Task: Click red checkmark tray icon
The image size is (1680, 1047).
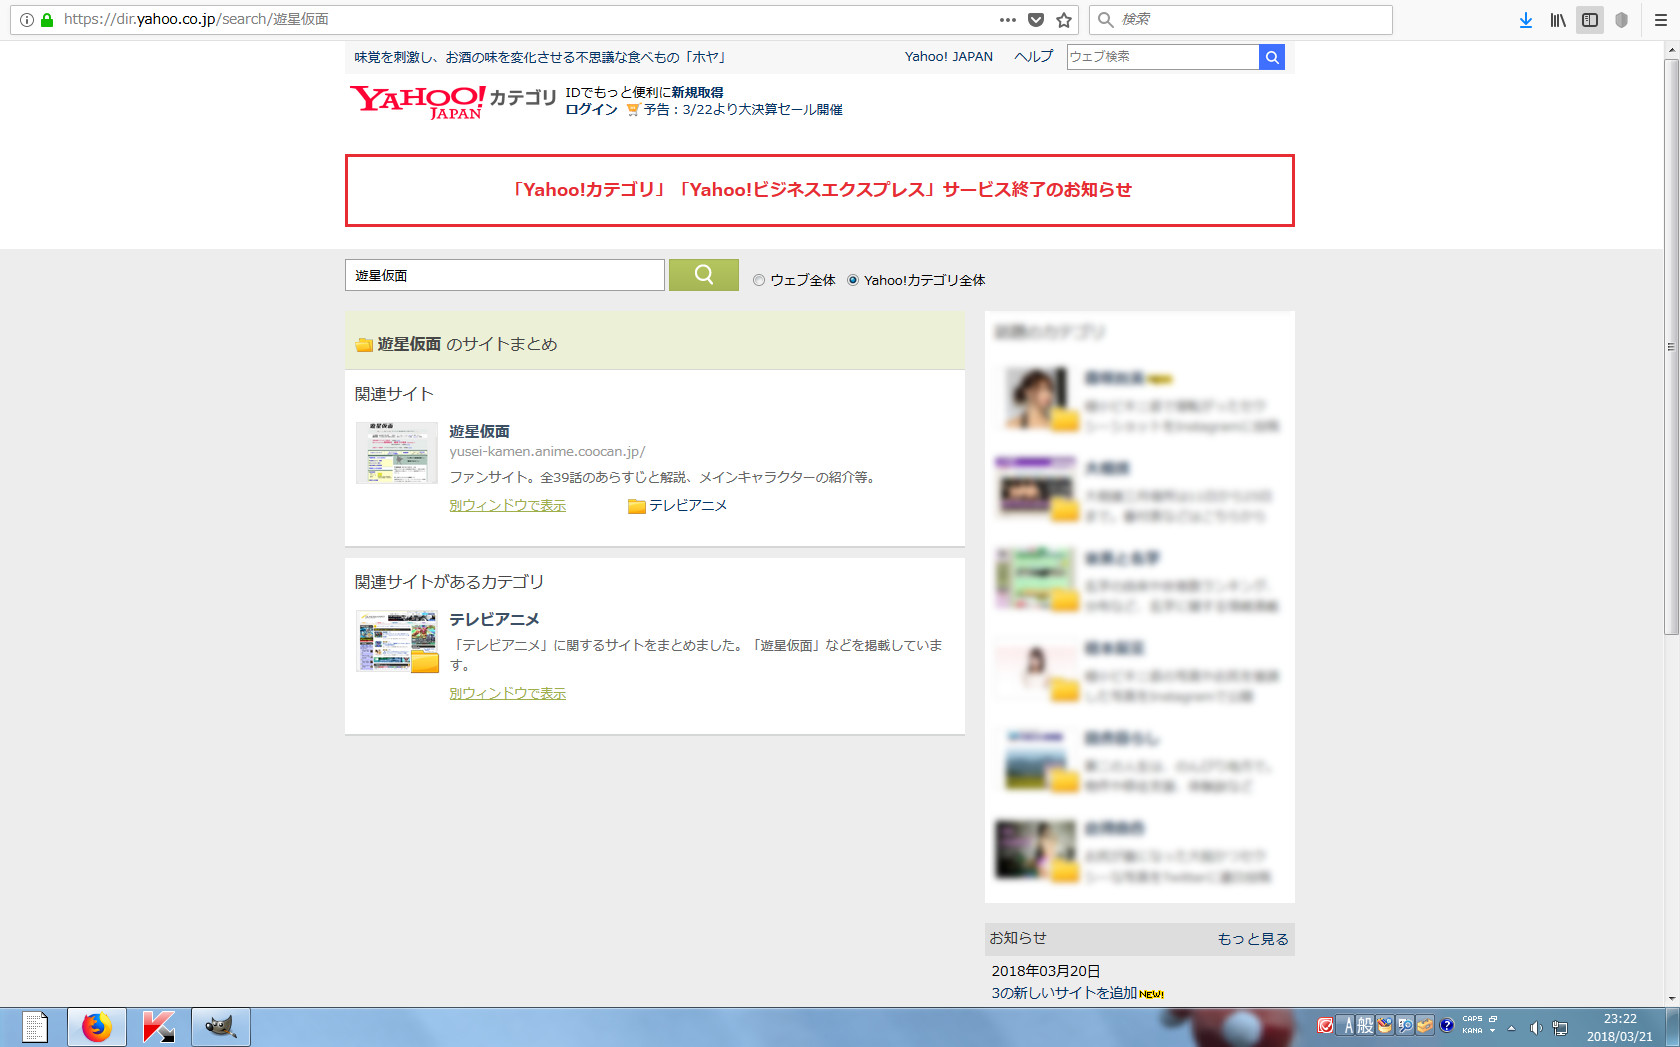Action: [x=1326, y=1025]
